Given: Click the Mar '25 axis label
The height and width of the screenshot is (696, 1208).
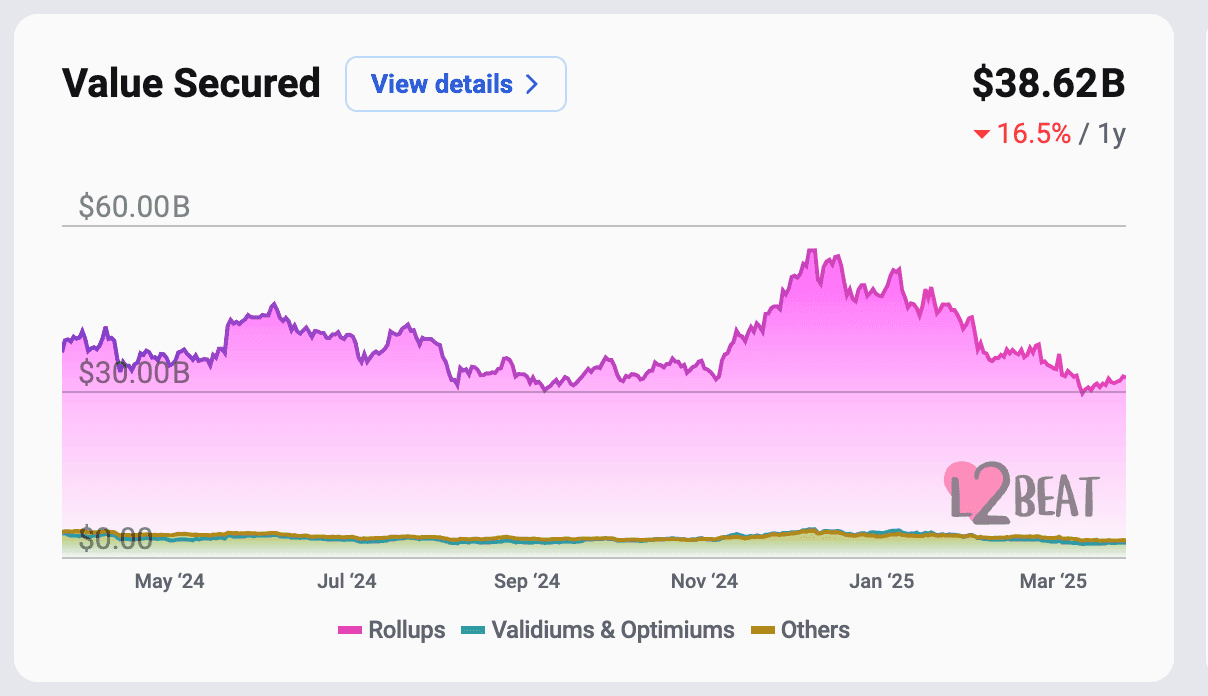Looking at the screenshot, I should click(x=1052, y=582).
